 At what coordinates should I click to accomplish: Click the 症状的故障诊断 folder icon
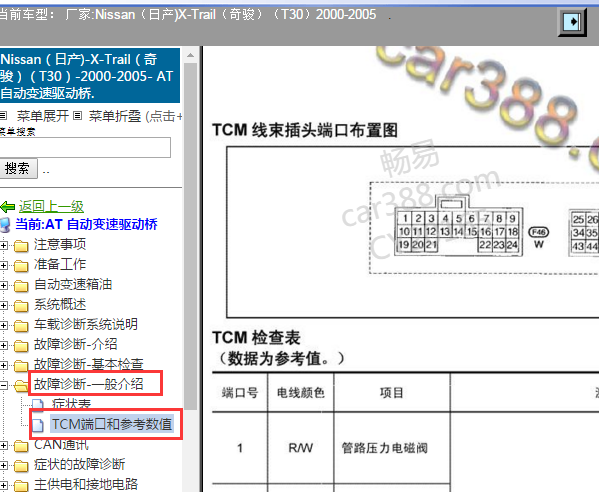point(21,466)
